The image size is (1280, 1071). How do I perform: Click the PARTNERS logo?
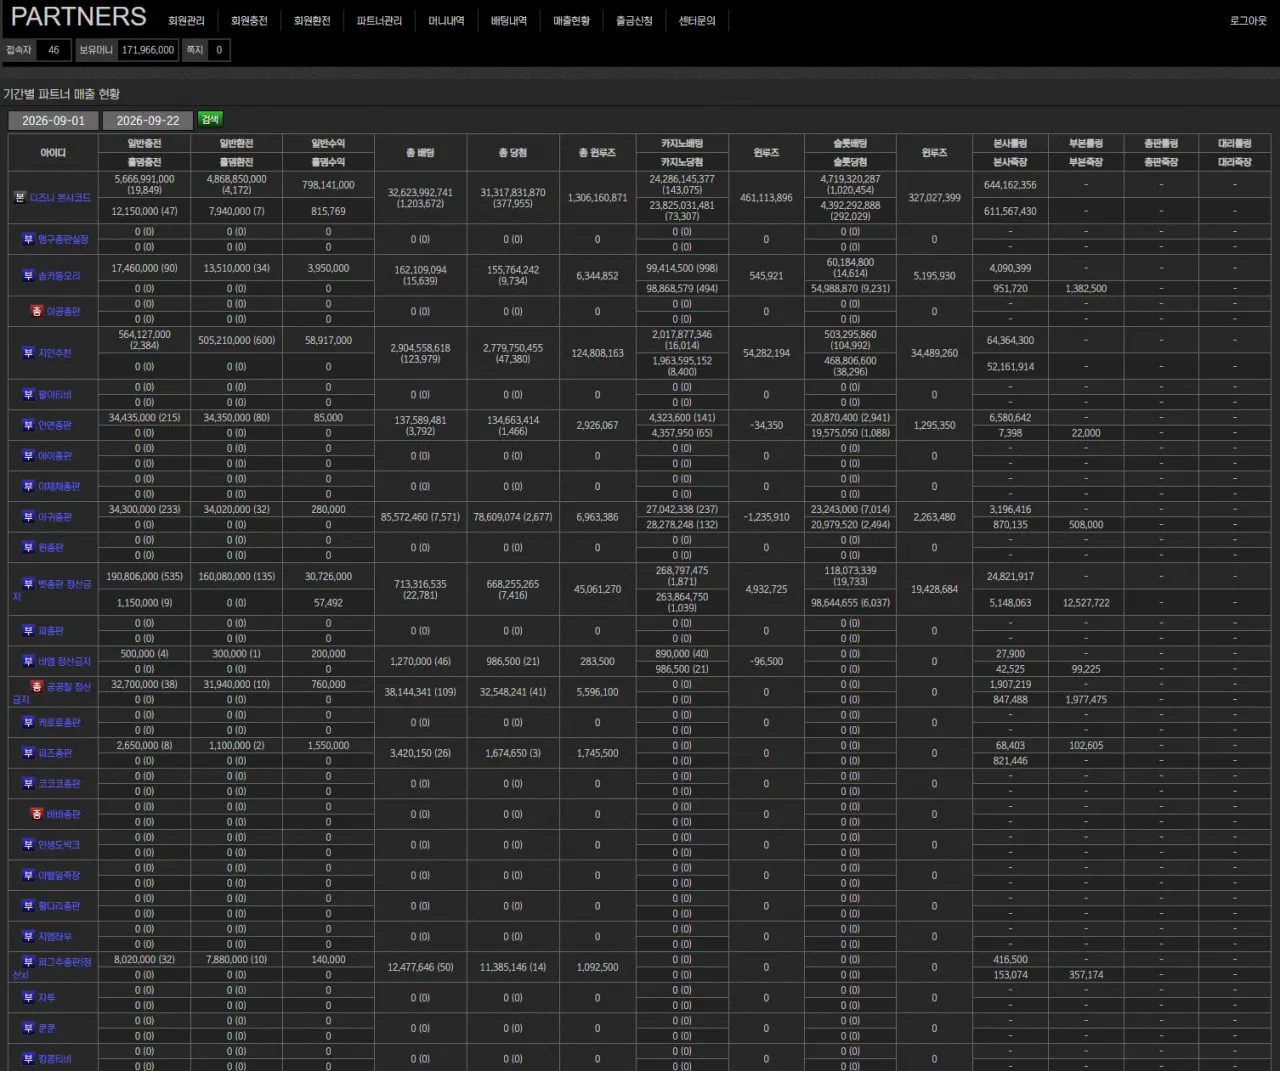coord(78,17)
